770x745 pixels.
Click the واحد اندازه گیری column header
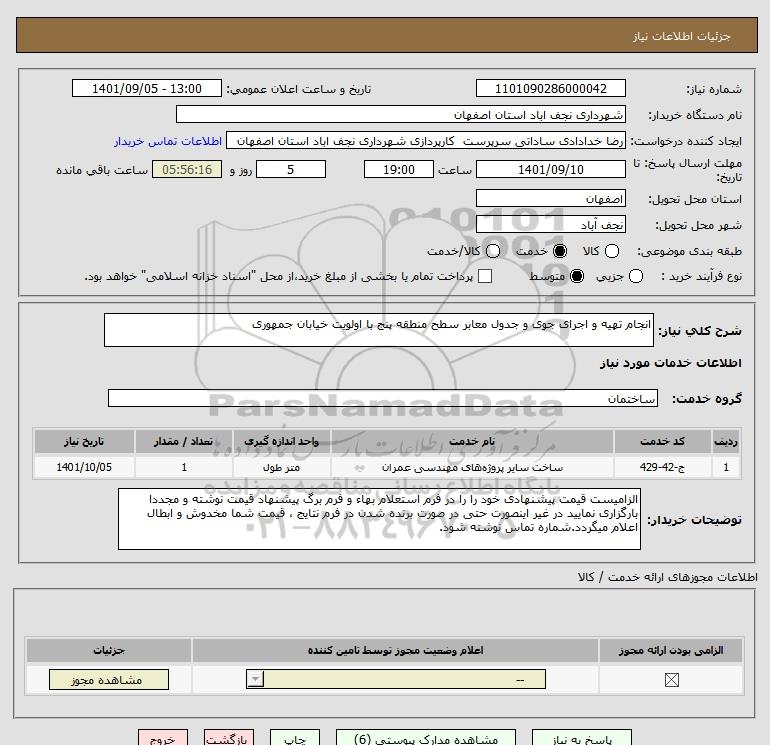[x=281, y=441]
